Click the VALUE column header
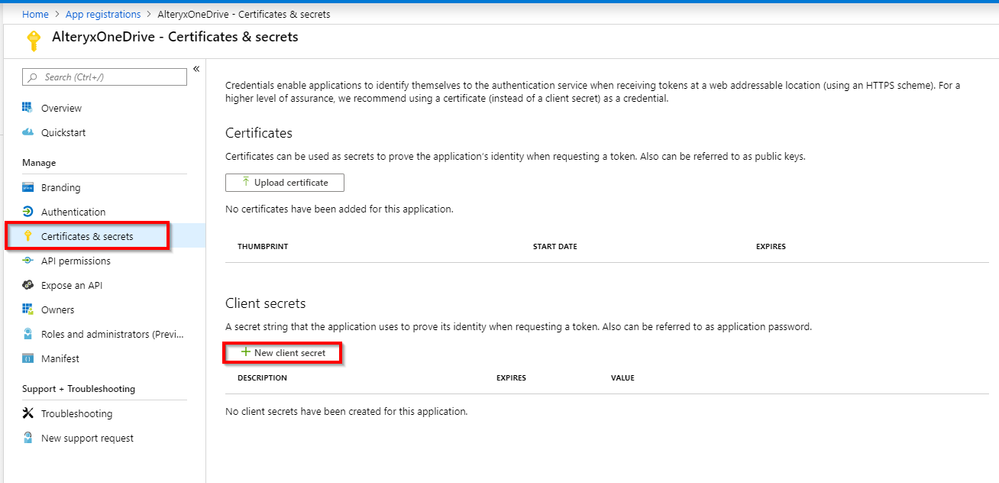The image size is (999, 483). click(x=622, y=378)
